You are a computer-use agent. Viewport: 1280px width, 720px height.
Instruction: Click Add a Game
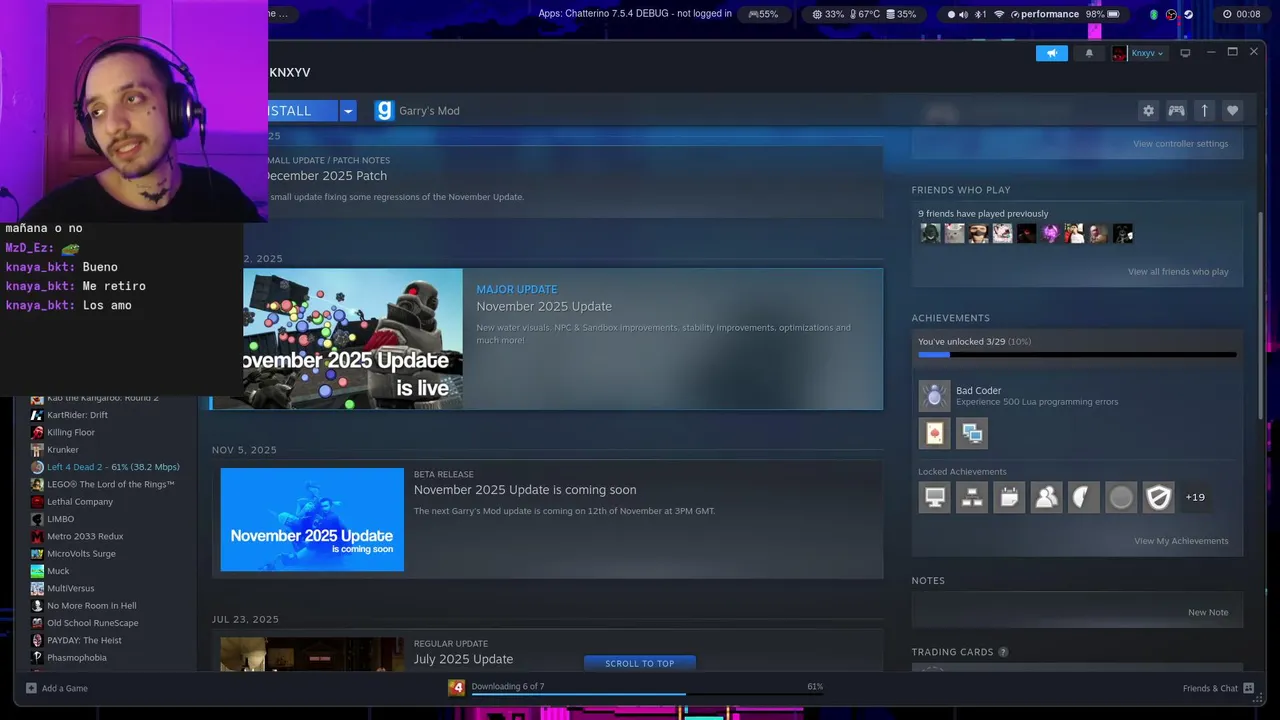pos(57,688)
